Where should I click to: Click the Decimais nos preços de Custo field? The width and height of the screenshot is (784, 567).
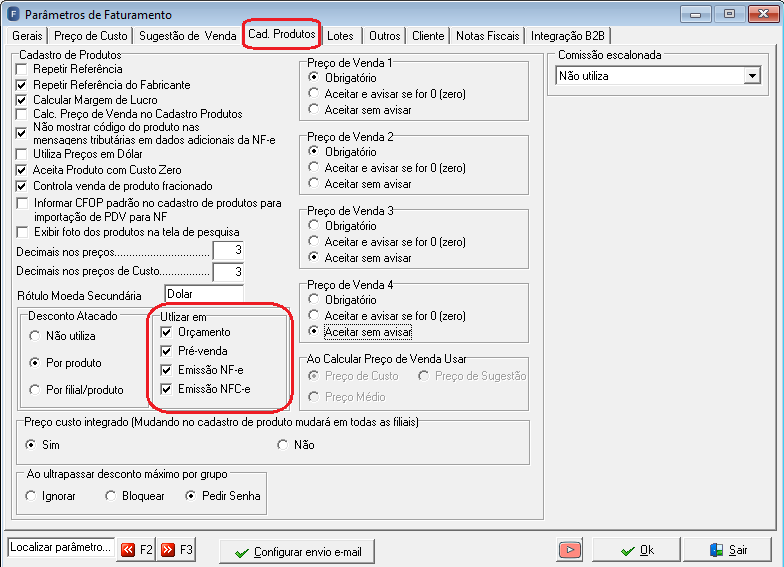(x=228, y=272)
